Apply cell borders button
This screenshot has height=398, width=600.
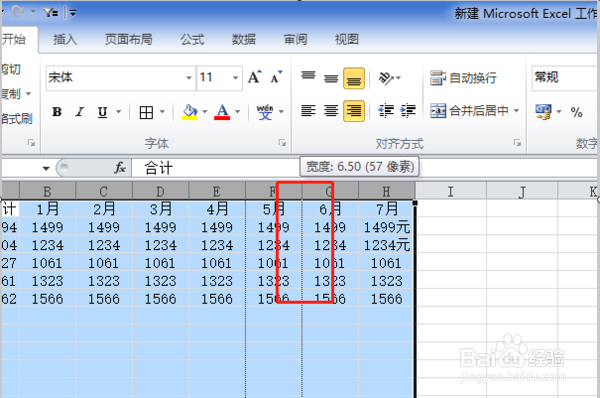coord(146,112)
